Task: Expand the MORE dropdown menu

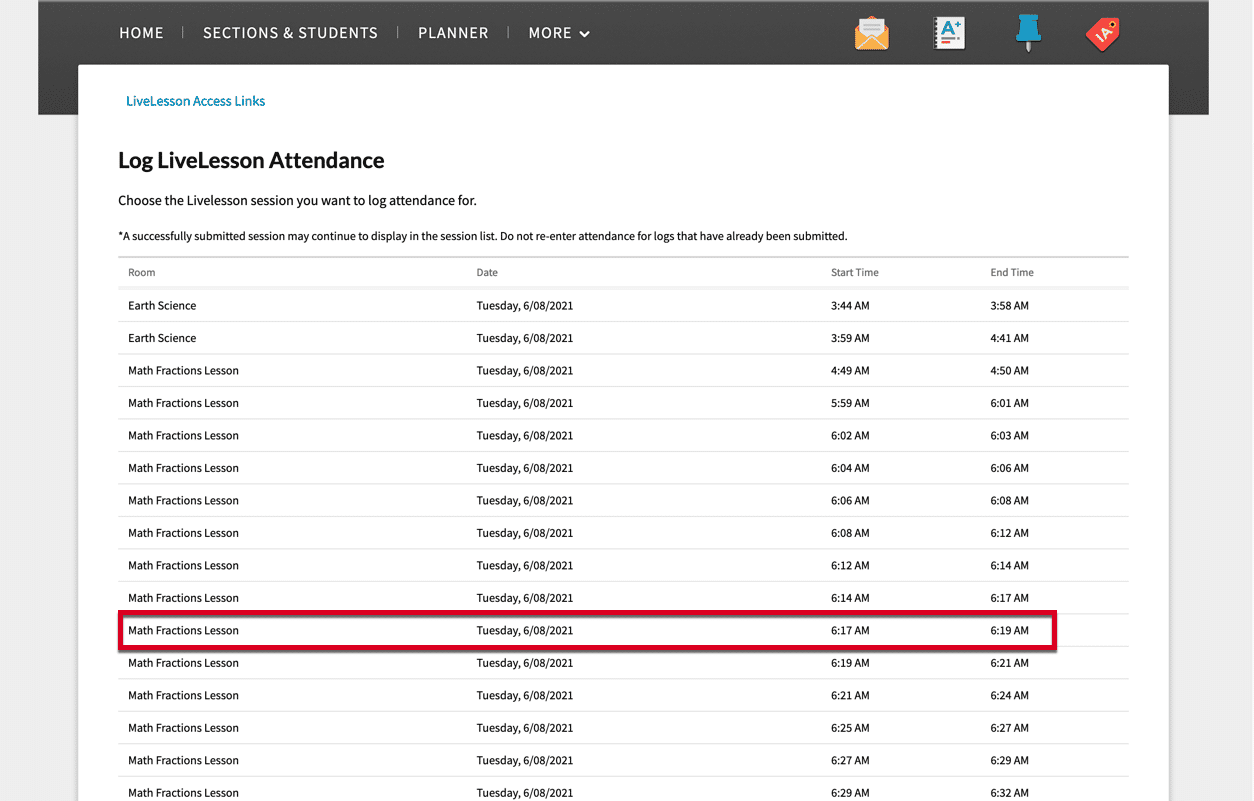Action: click(x=558, y=33)
